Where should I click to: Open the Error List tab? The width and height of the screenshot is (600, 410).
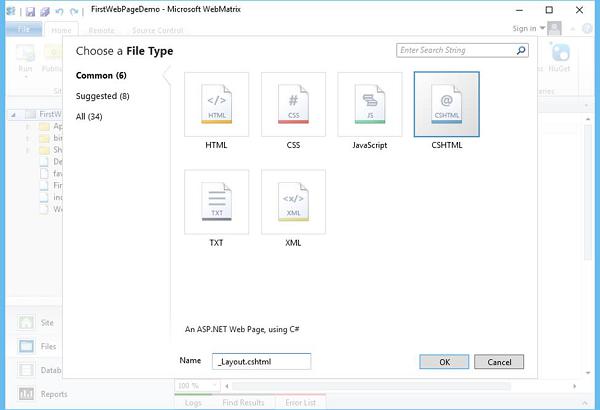click(300, 403)
